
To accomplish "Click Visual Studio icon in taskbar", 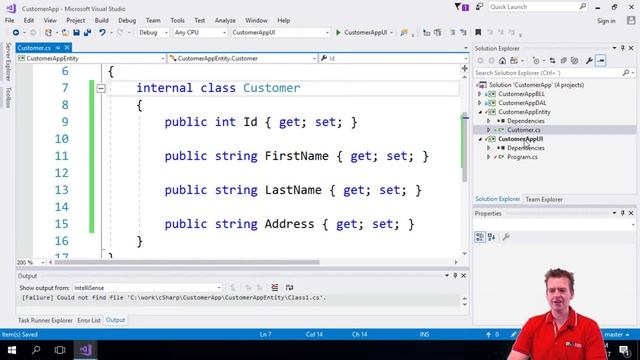I will point(86,350).
